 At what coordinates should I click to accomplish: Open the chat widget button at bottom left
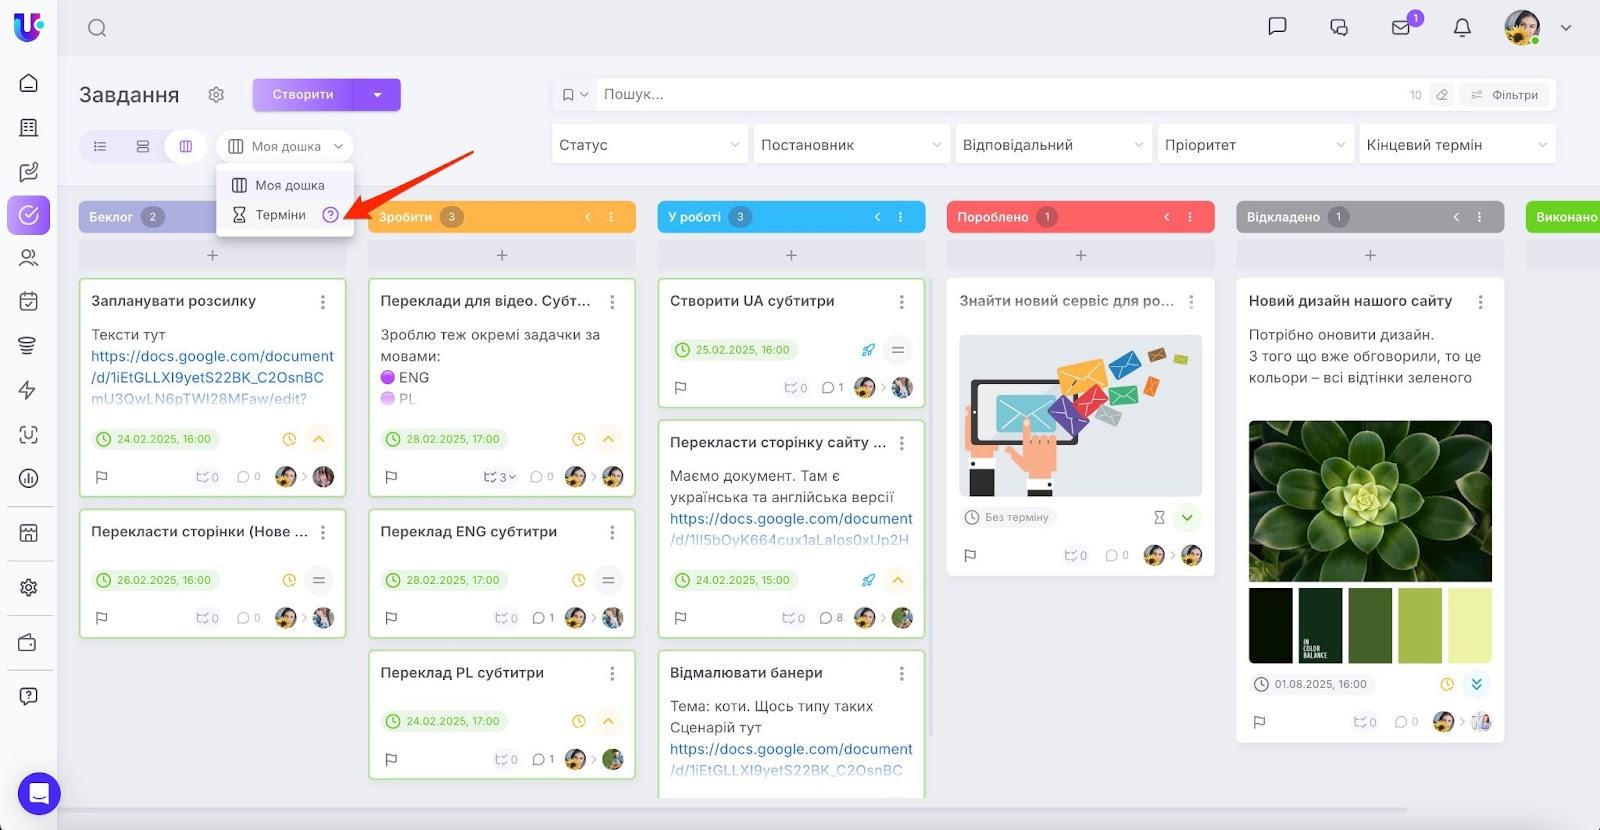click(x=39, y=794)
